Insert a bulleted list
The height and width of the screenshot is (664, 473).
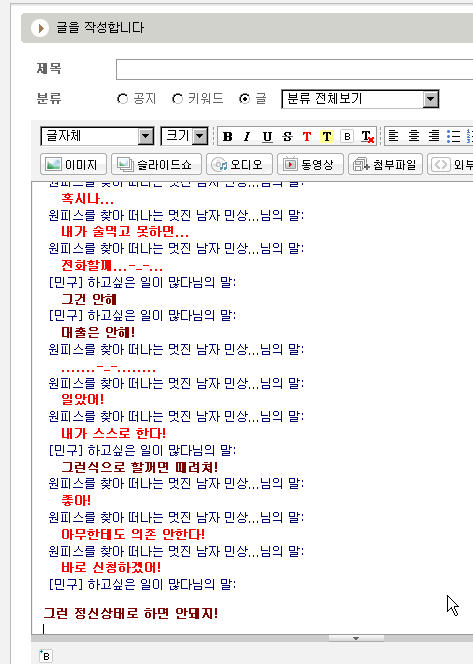pyautogui.click(x=454, y=136)
